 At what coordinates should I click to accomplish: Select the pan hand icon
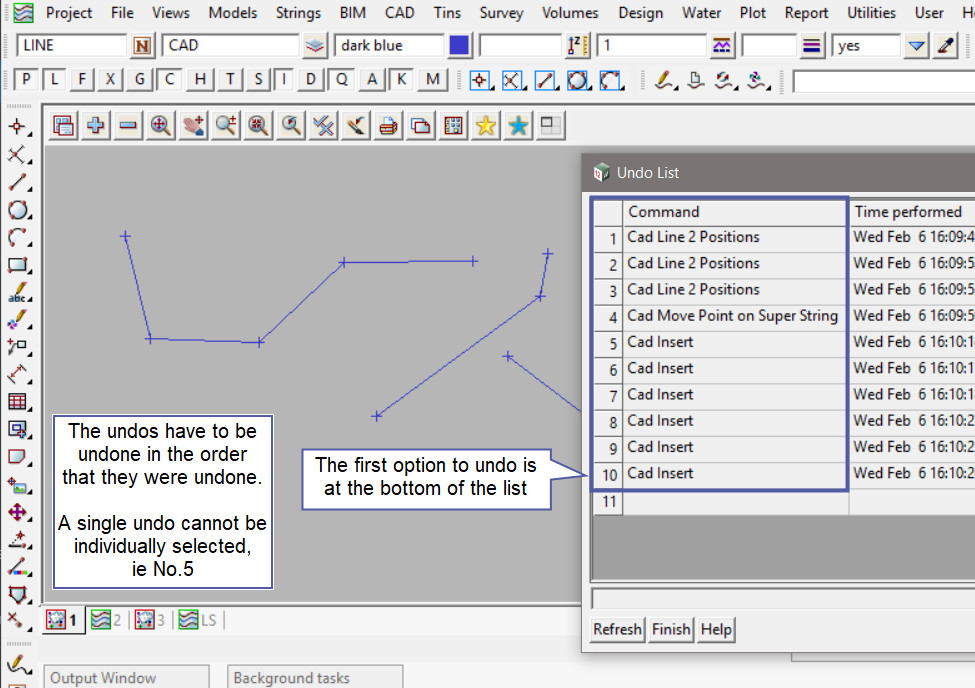[193, 126]
